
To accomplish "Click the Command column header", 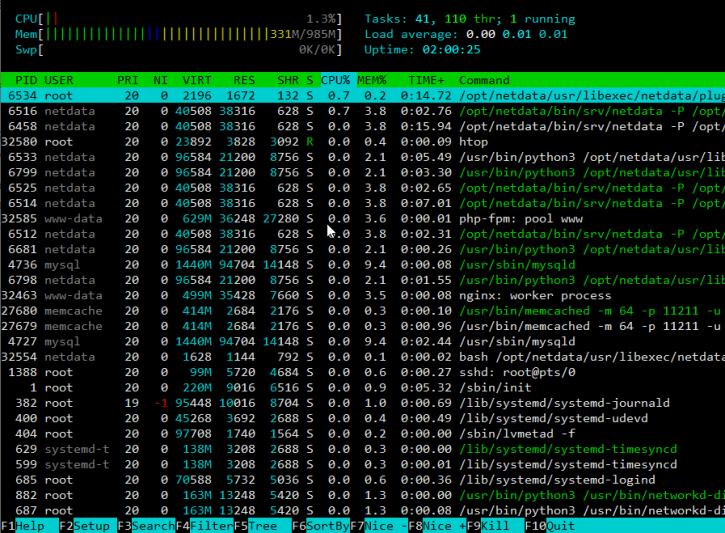I will (x=484, y=79).
